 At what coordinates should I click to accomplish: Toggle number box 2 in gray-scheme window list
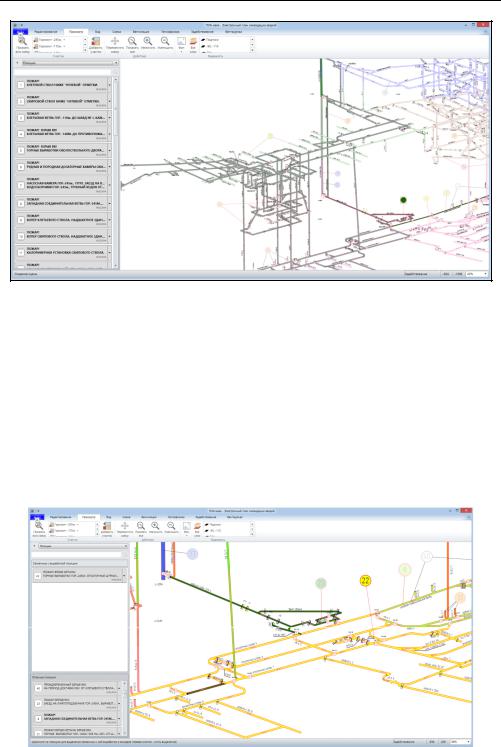[21, 101]
